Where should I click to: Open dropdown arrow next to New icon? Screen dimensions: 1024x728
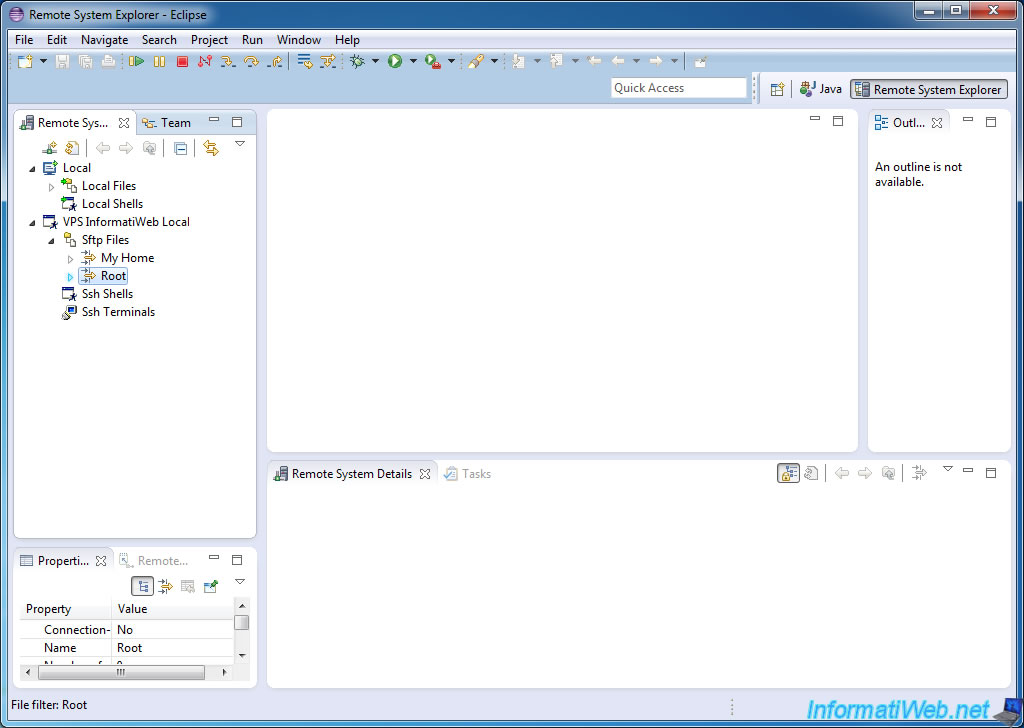pyautogui.click(x=43, y=61)
